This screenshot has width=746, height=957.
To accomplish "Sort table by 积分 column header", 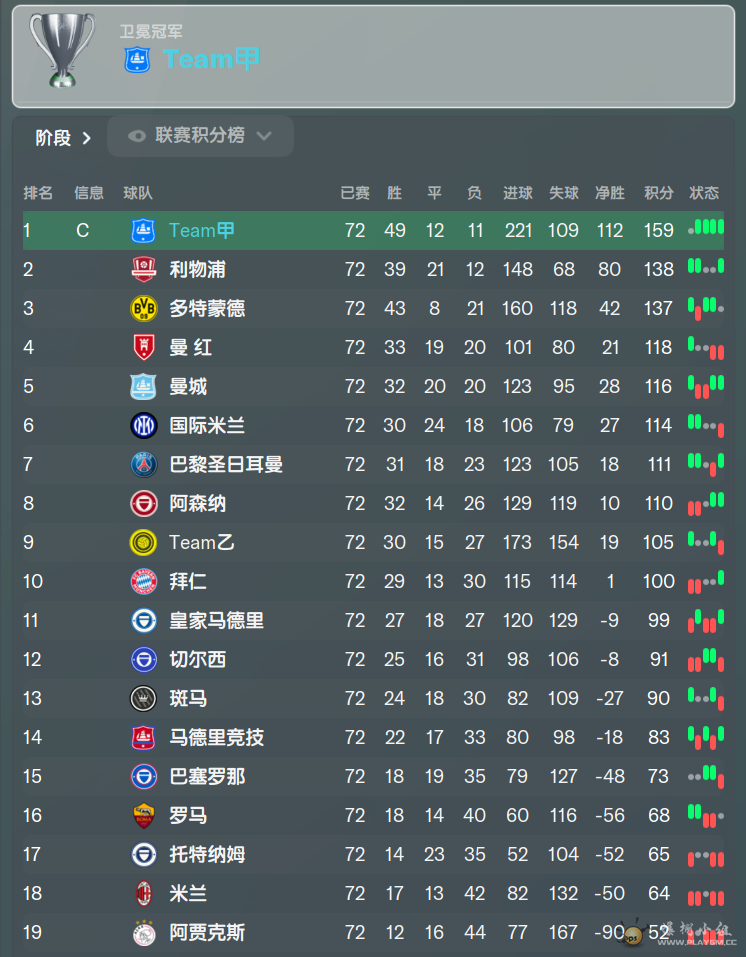I will (x=659, y=193).
